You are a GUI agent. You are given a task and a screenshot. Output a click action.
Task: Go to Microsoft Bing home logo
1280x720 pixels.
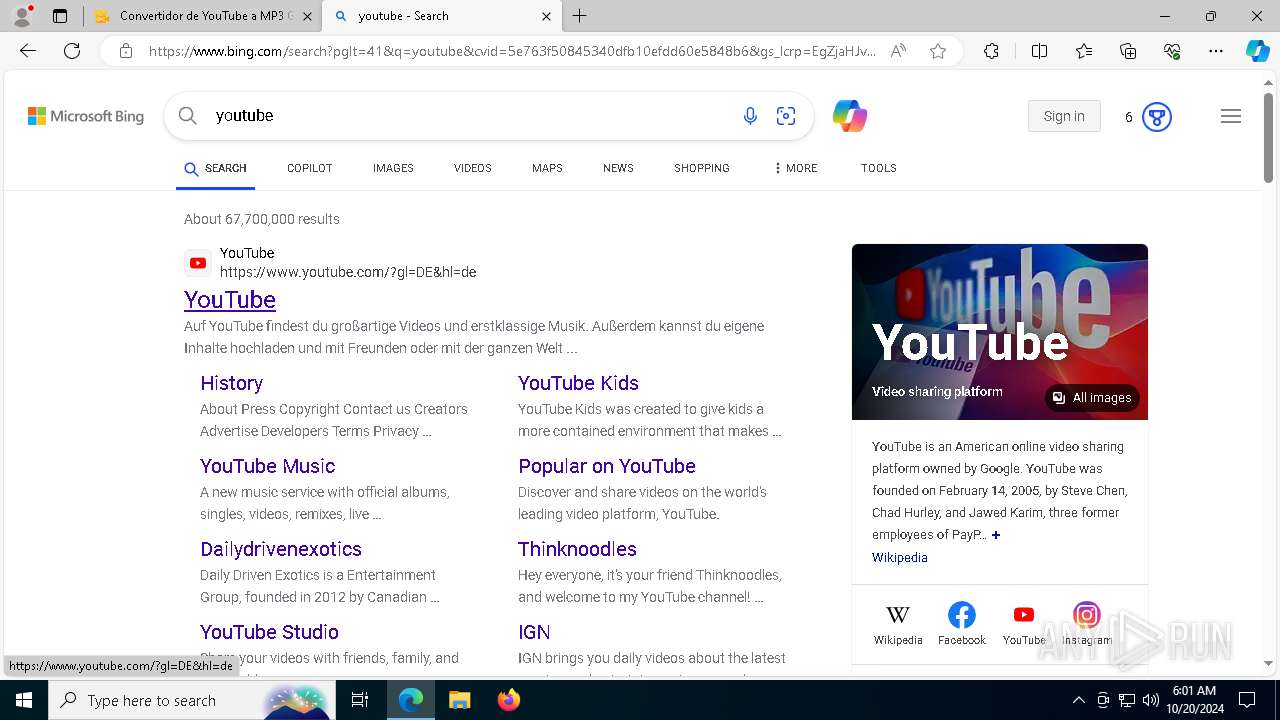click(x=86, y=116)
